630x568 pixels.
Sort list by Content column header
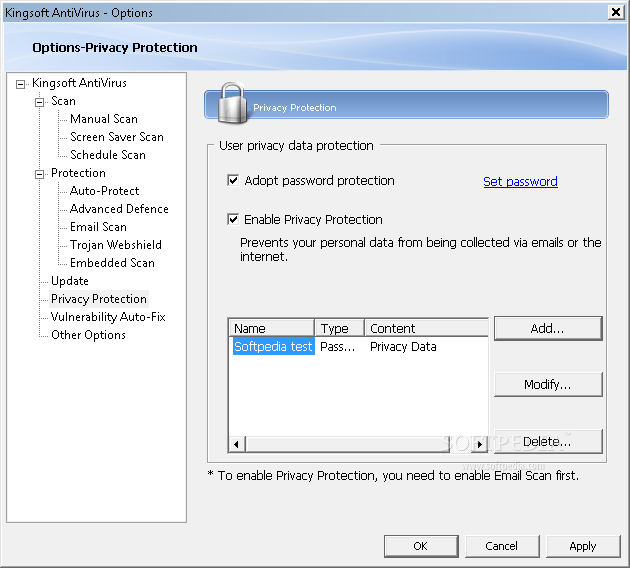[x=426, y=328]
